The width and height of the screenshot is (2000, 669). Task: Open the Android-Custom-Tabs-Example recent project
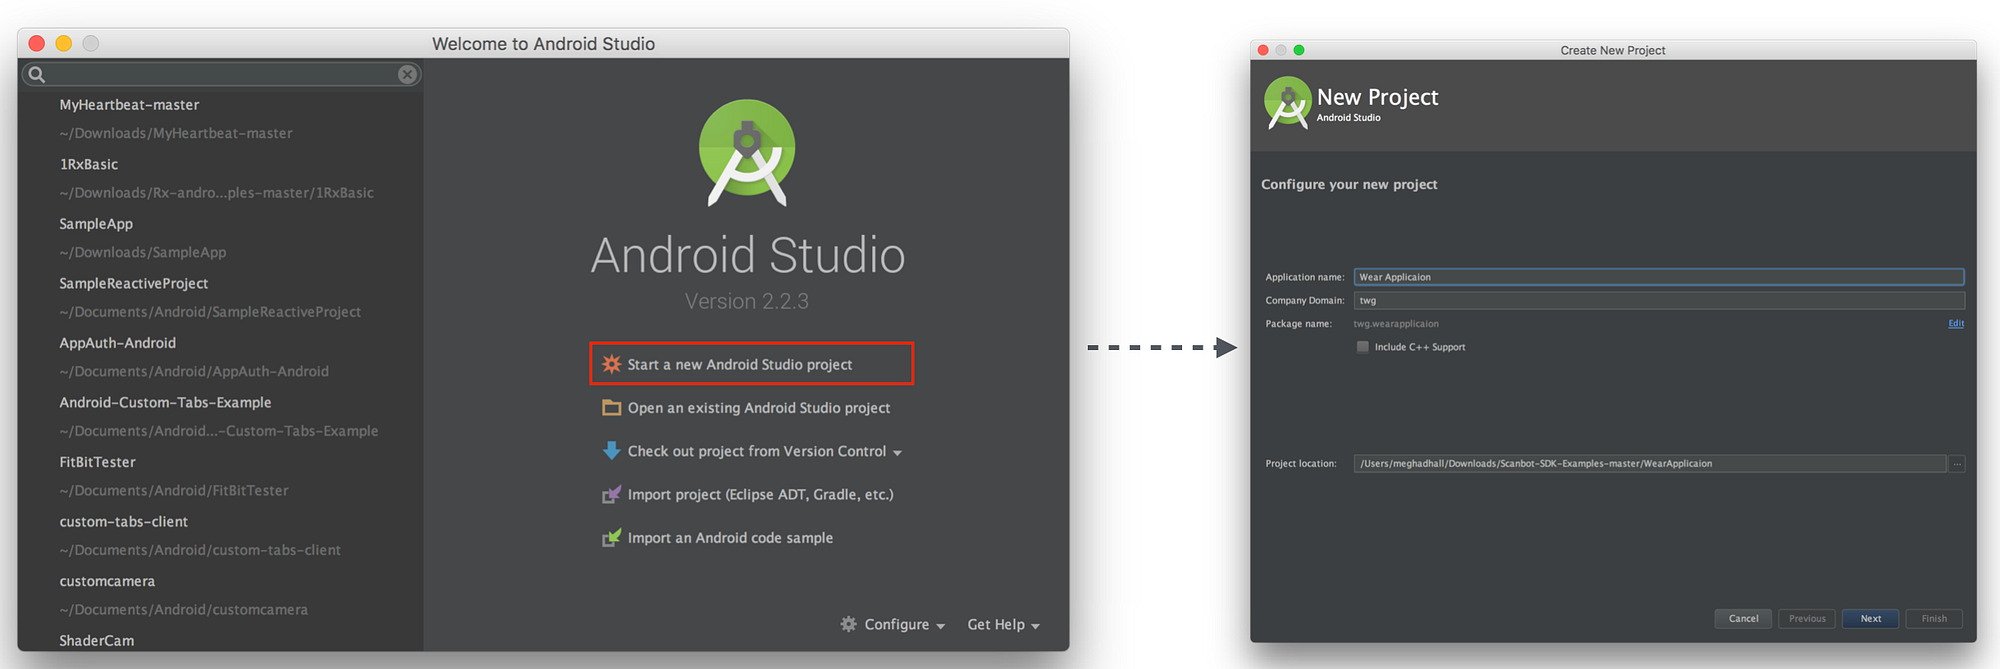pyautogui.click(x=165, y=403)
